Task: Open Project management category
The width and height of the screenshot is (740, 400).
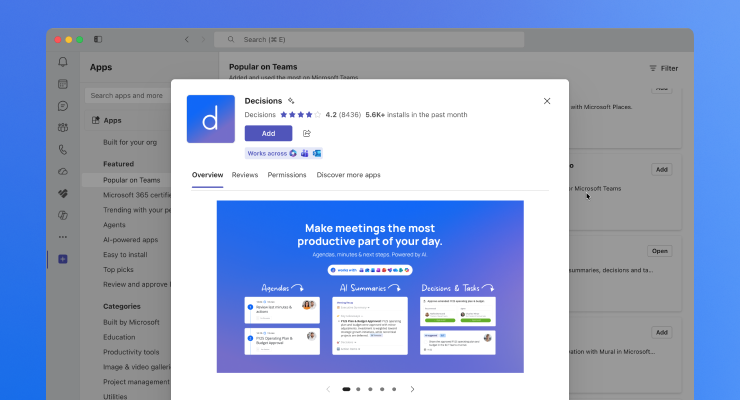Action: [x=136, y=382]
